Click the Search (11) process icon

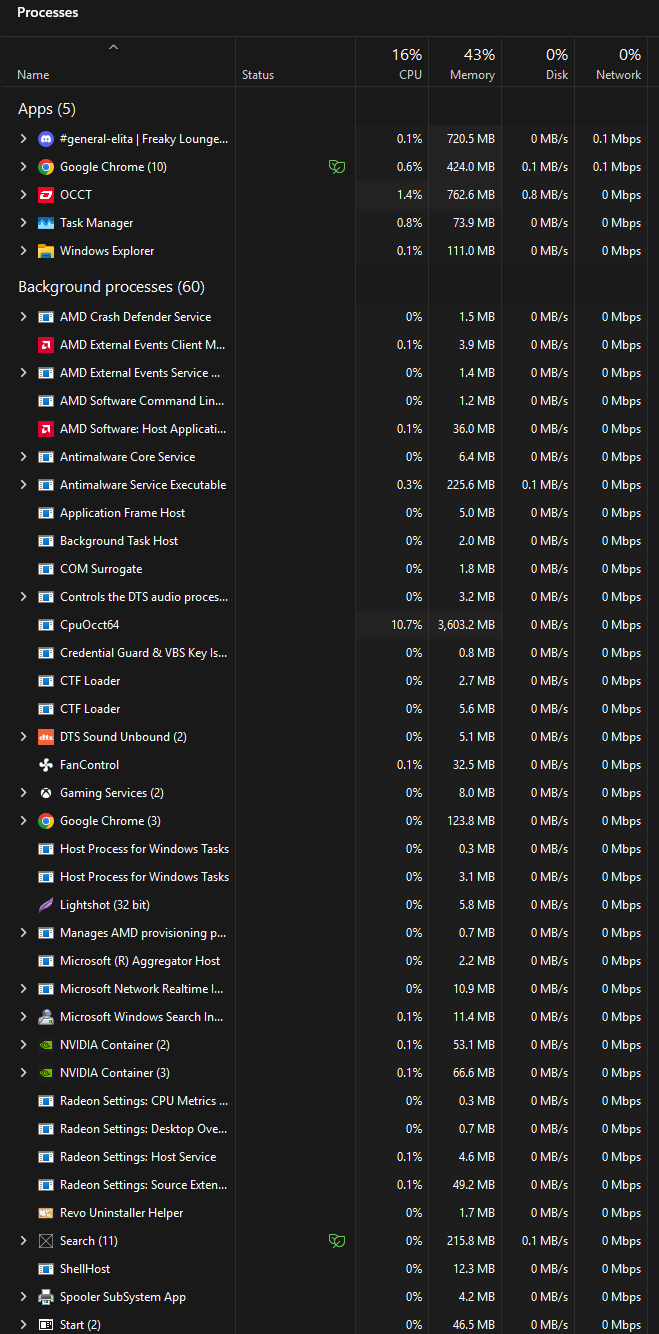point(46,1241)
